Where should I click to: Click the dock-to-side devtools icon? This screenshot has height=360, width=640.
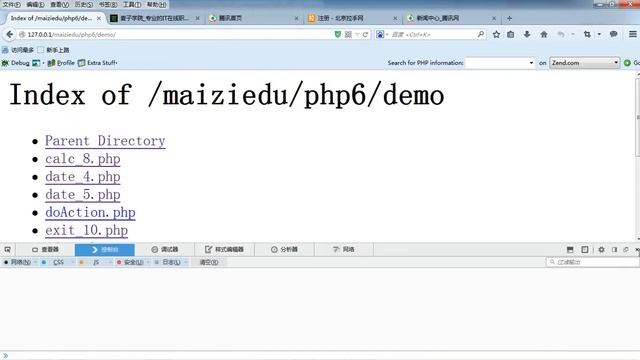614,249
